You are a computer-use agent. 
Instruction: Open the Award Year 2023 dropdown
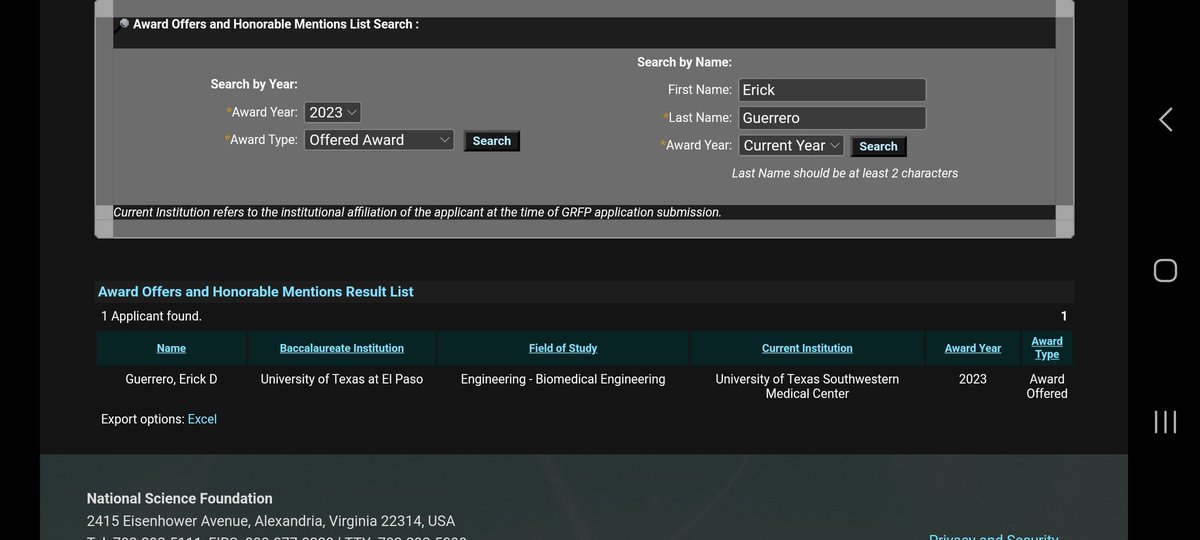click(x=333, y=113)
